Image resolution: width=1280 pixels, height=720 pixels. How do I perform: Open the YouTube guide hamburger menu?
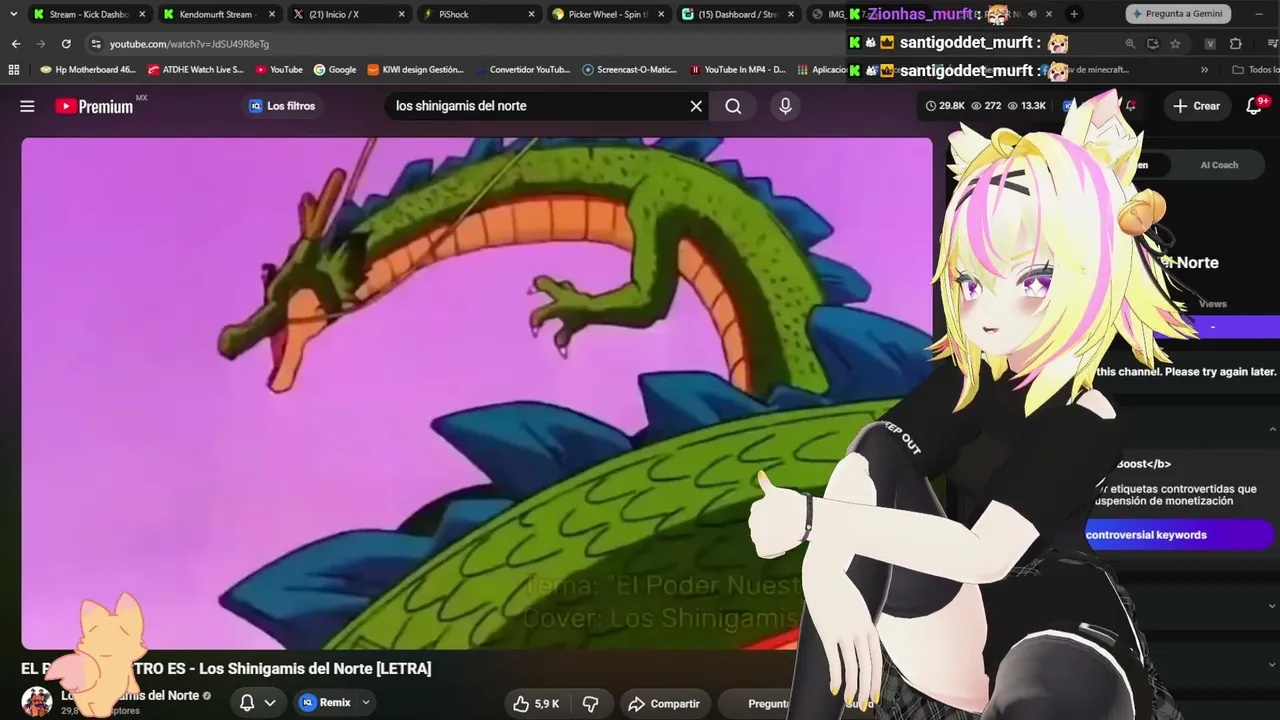pyautogui.click(x=27, y=106)
